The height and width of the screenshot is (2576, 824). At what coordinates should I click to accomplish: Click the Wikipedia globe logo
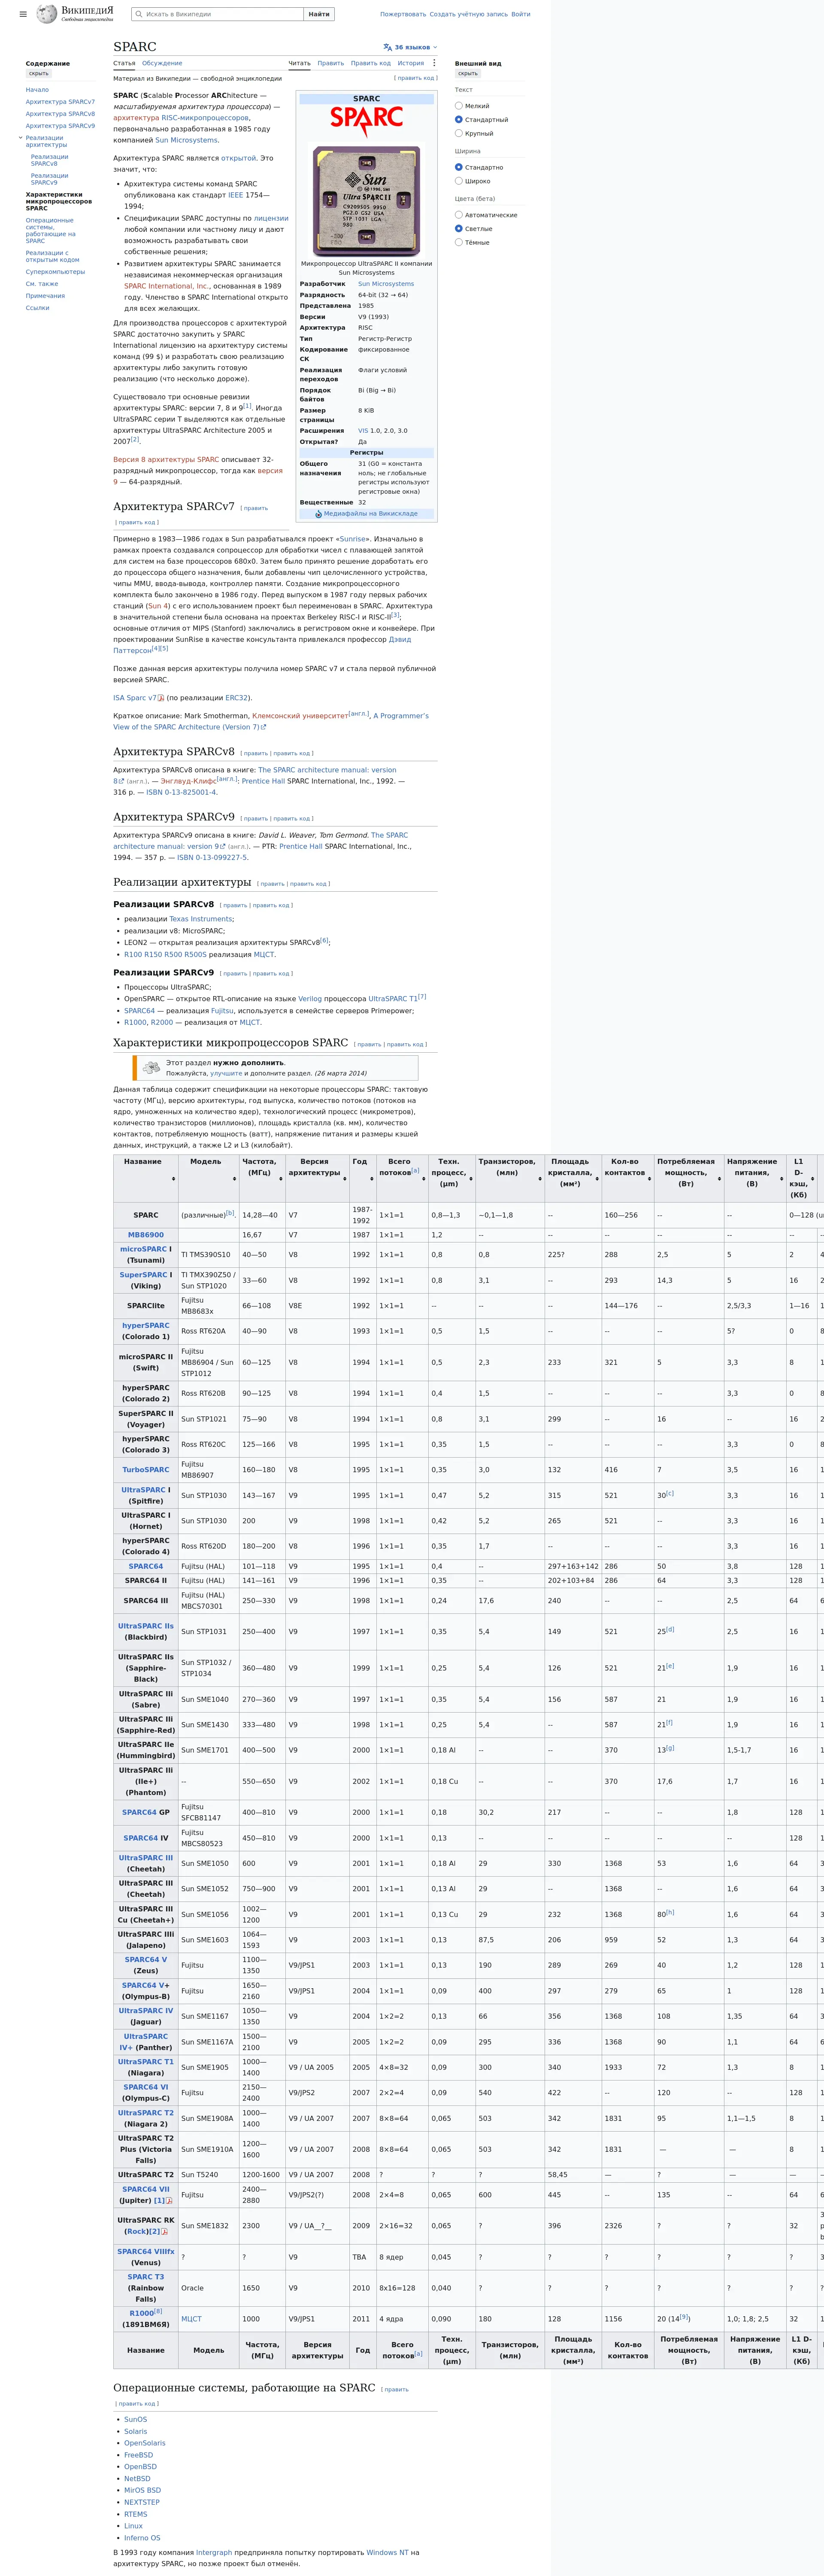[47, 14]
